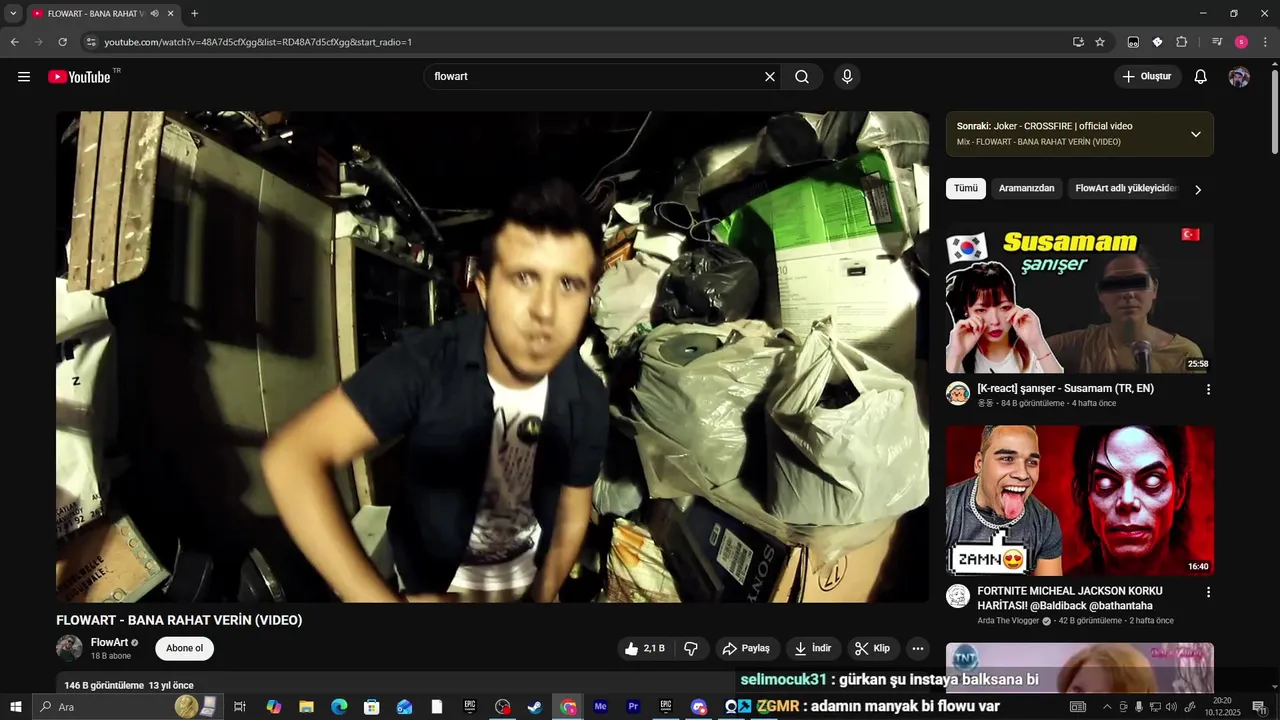
Task: Open the YouTube account avatar menu
Action: [x=1239, y=77]
